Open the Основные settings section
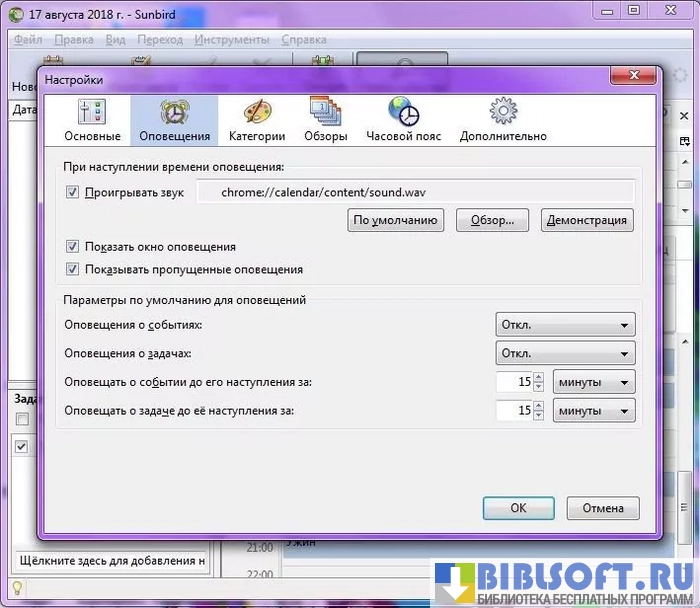 (92, 120)
